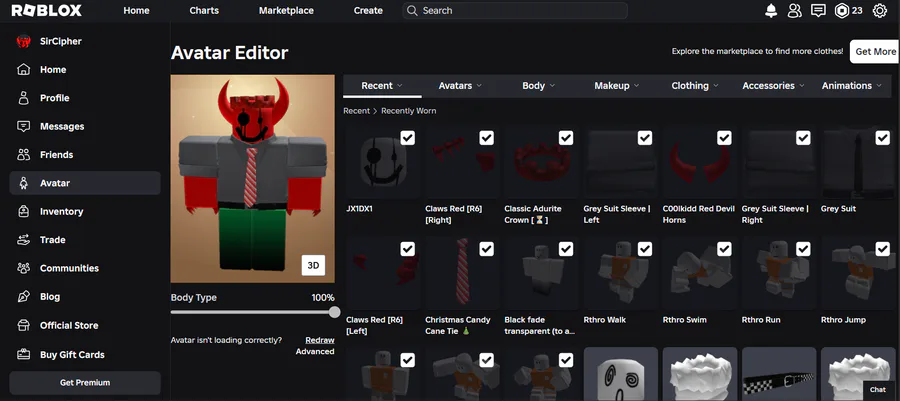Click the Profile person icon in sidebar

[24, 98]
